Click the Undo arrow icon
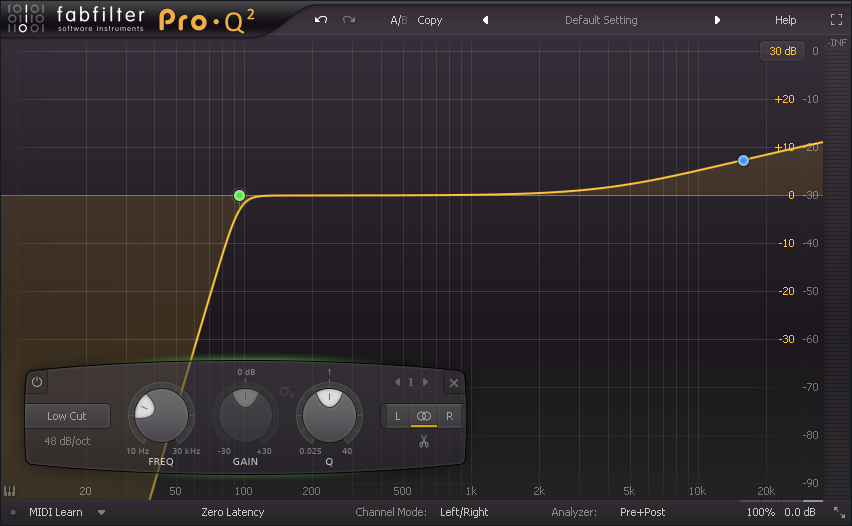Viewport: 852px width, 526px height. coord(321,20)
